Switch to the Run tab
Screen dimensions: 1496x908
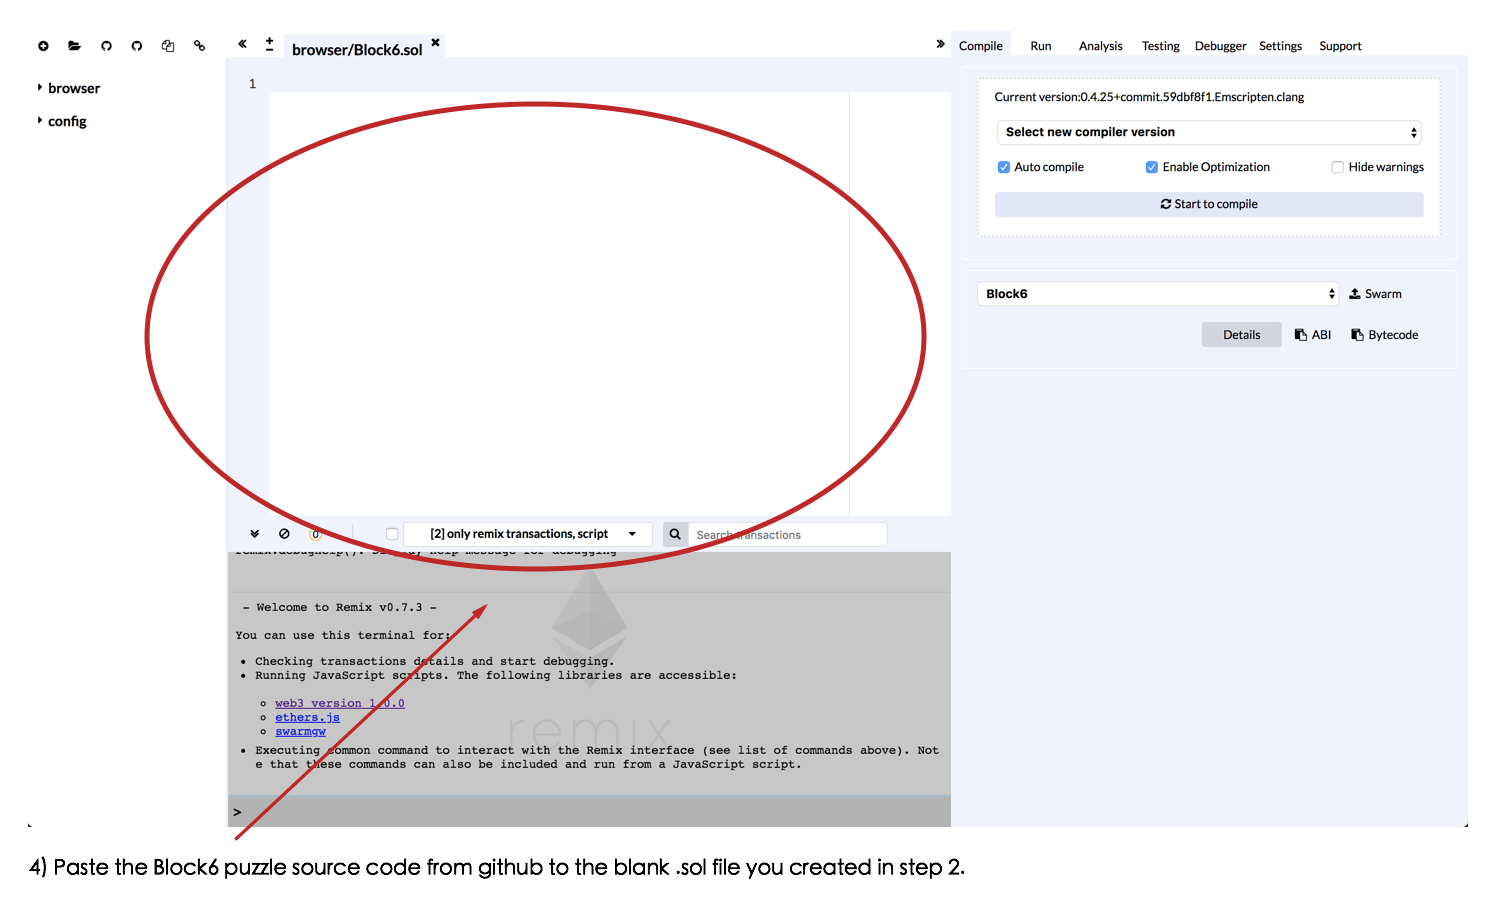tap(1041, 46)
